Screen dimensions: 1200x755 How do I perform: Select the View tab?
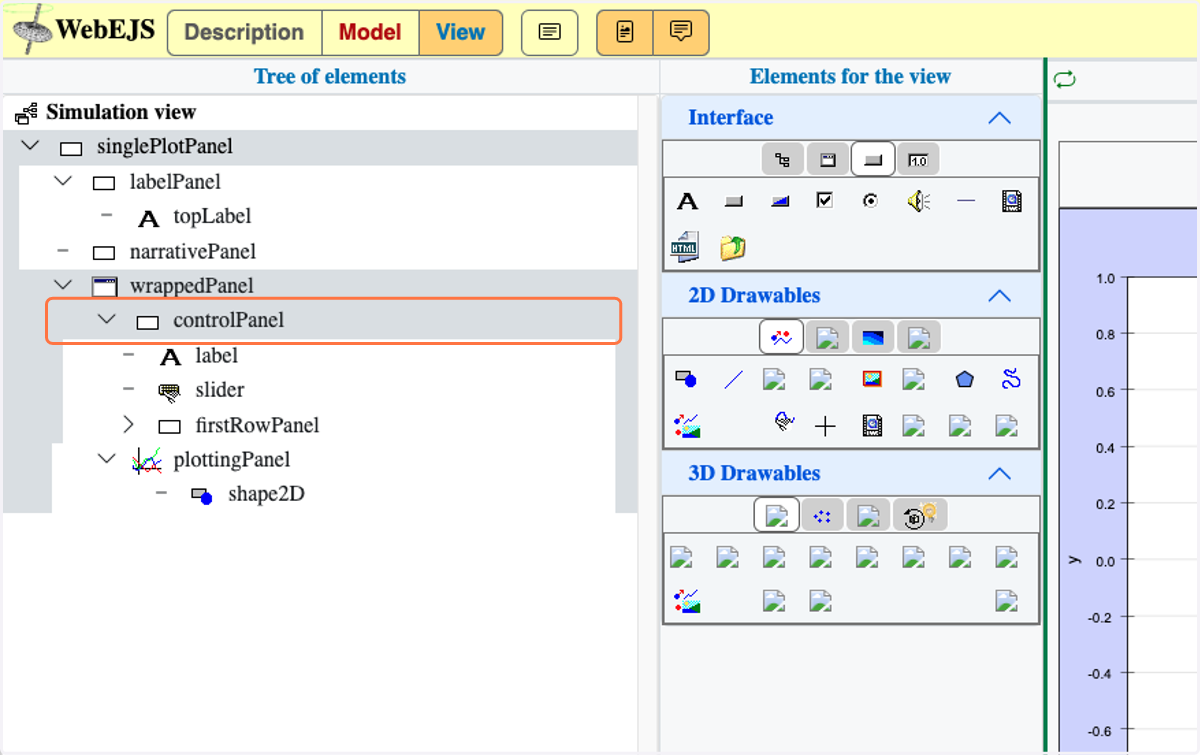pos(461,32)
